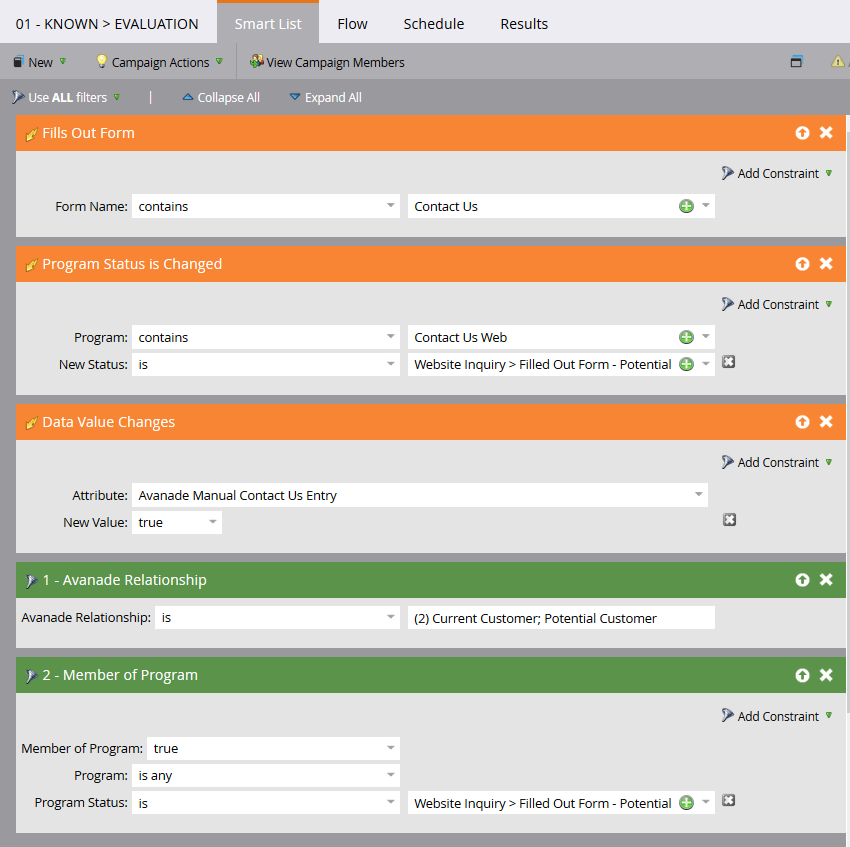
Task: Remove the New Status constraint row
Action: pyautogui.click(x=729, y=362)
